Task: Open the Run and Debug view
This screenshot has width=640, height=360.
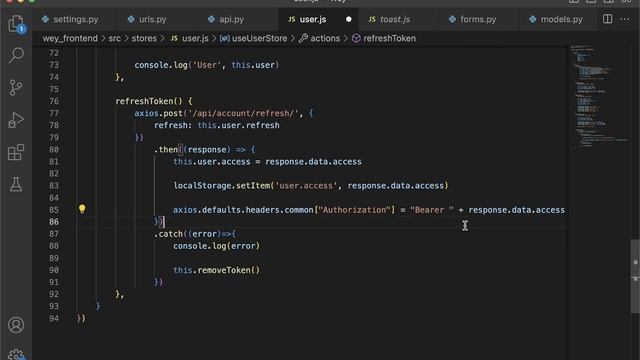Action: tap(16, 120)
